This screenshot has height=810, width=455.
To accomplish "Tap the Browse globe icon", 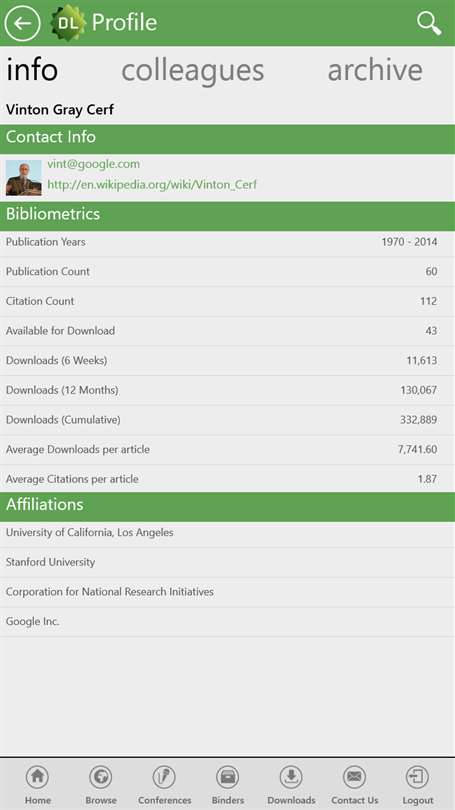I will pyautogui.click(x=101, y=776).
